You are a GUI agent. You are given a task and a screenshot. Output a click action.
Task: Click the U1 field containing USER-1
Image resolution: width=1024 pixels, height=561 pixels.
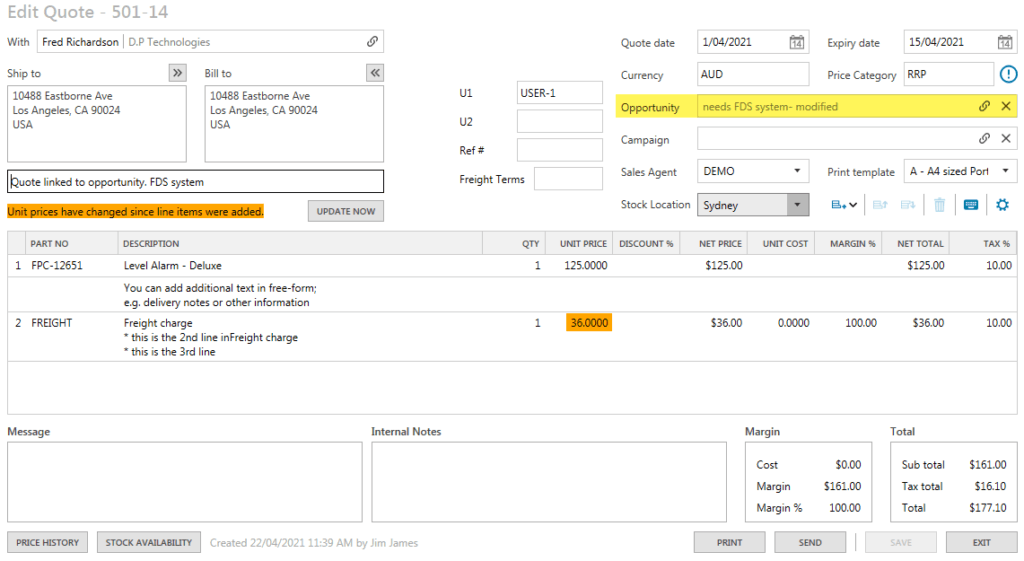560,93
